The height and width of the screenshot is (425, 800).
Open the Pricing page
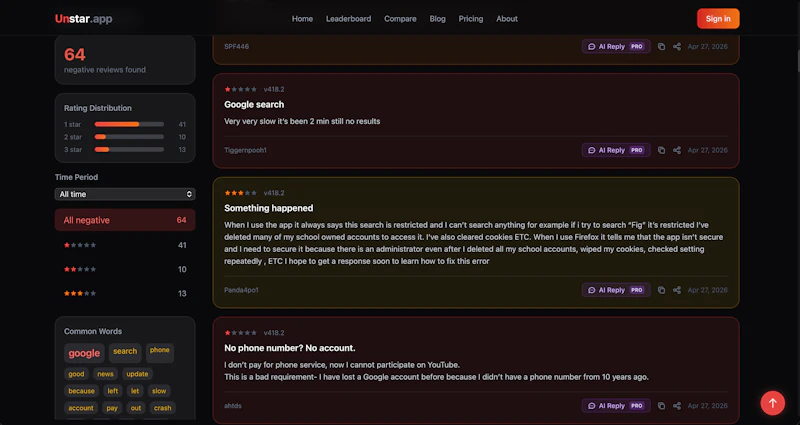tap(470, 18)
